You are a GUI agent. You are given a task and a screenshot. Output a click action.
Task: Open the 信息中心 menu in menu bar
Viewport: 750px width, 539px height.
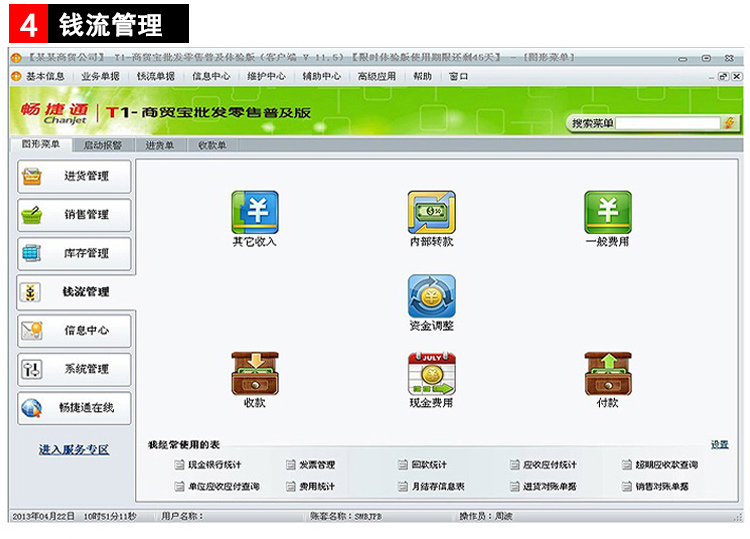tap(211, 77)
